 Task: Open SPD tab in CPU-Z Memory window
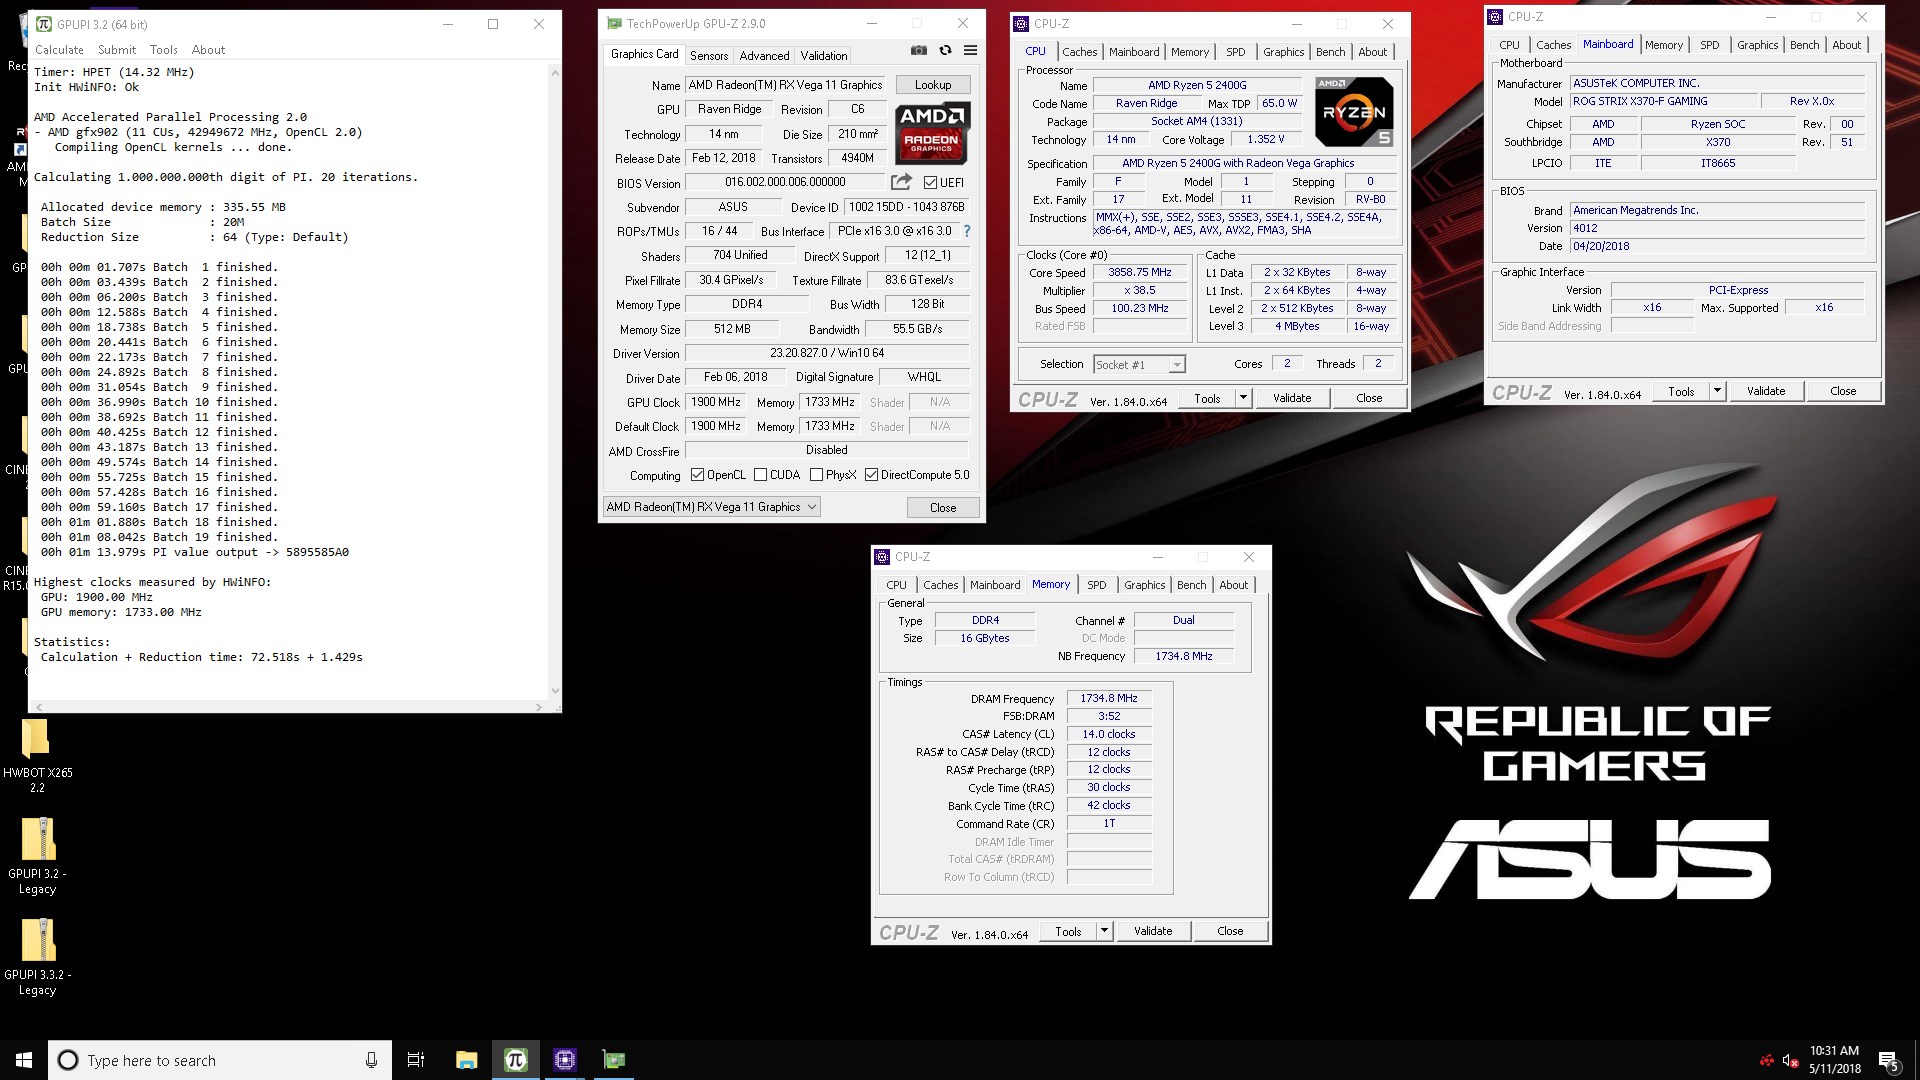pyautogui.click(x=1096, y=585)
